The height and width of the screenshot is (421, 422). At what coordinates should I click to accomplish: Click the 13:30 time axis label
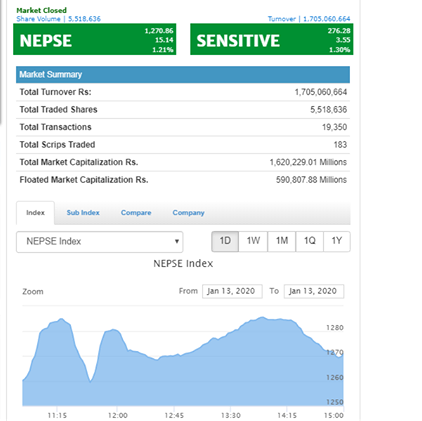231,416
